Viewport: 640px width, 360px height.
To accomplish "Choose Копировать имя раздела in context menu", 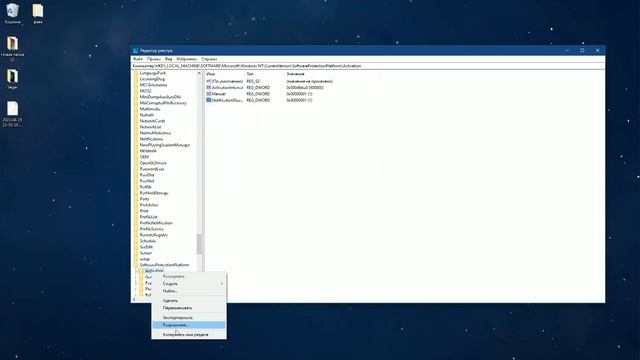I will click(189, 334).
